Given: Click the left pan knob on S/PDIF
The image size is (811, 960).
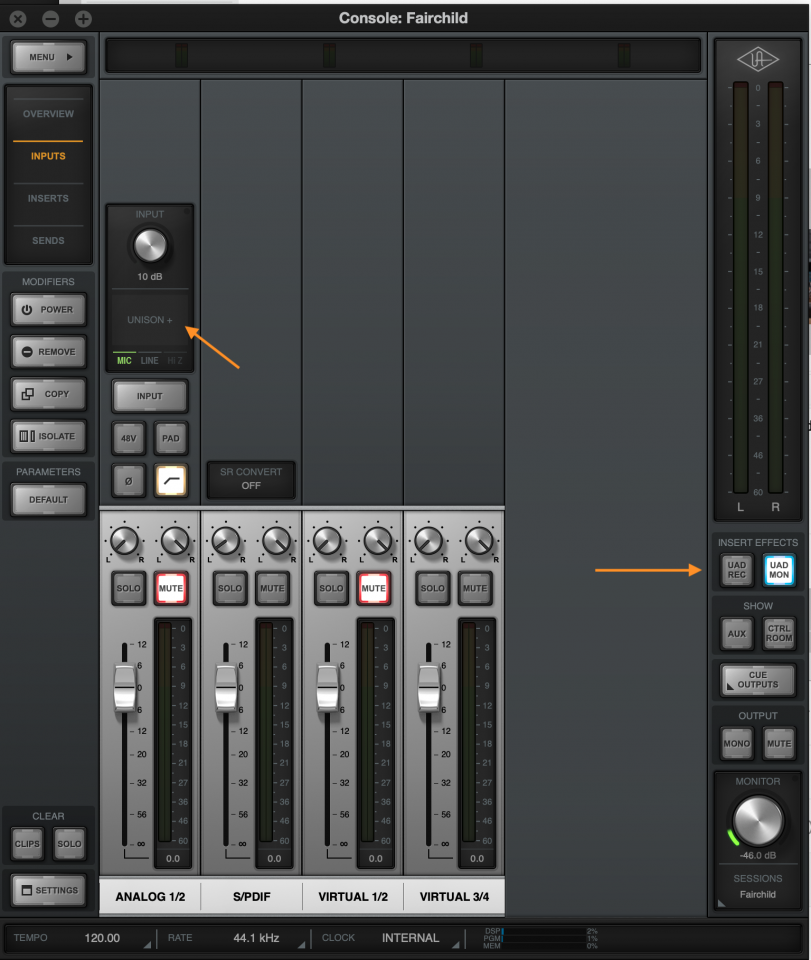Looking at the screenshot, I should coord(226,541).
